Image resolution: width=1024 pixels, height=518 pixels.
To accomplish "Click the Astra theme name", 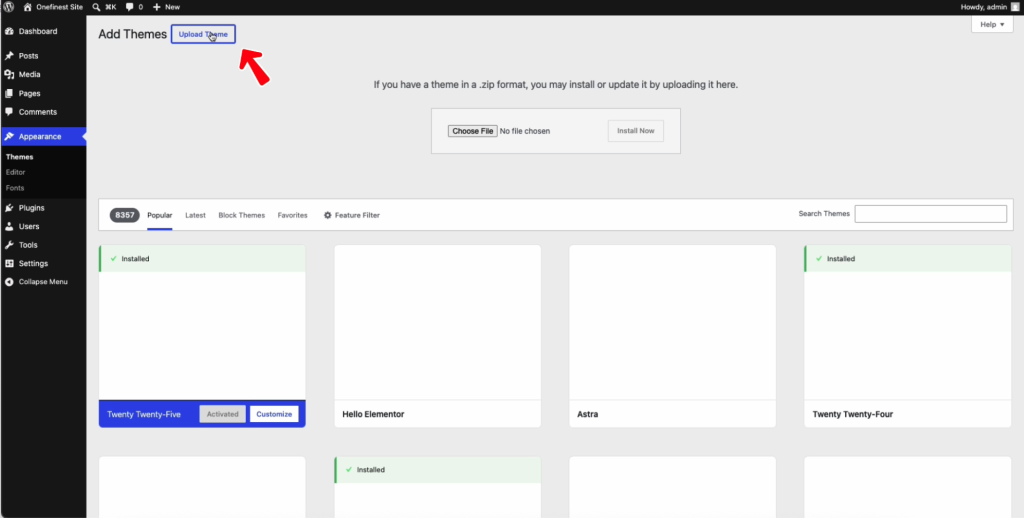I will (x=588, y=414).
